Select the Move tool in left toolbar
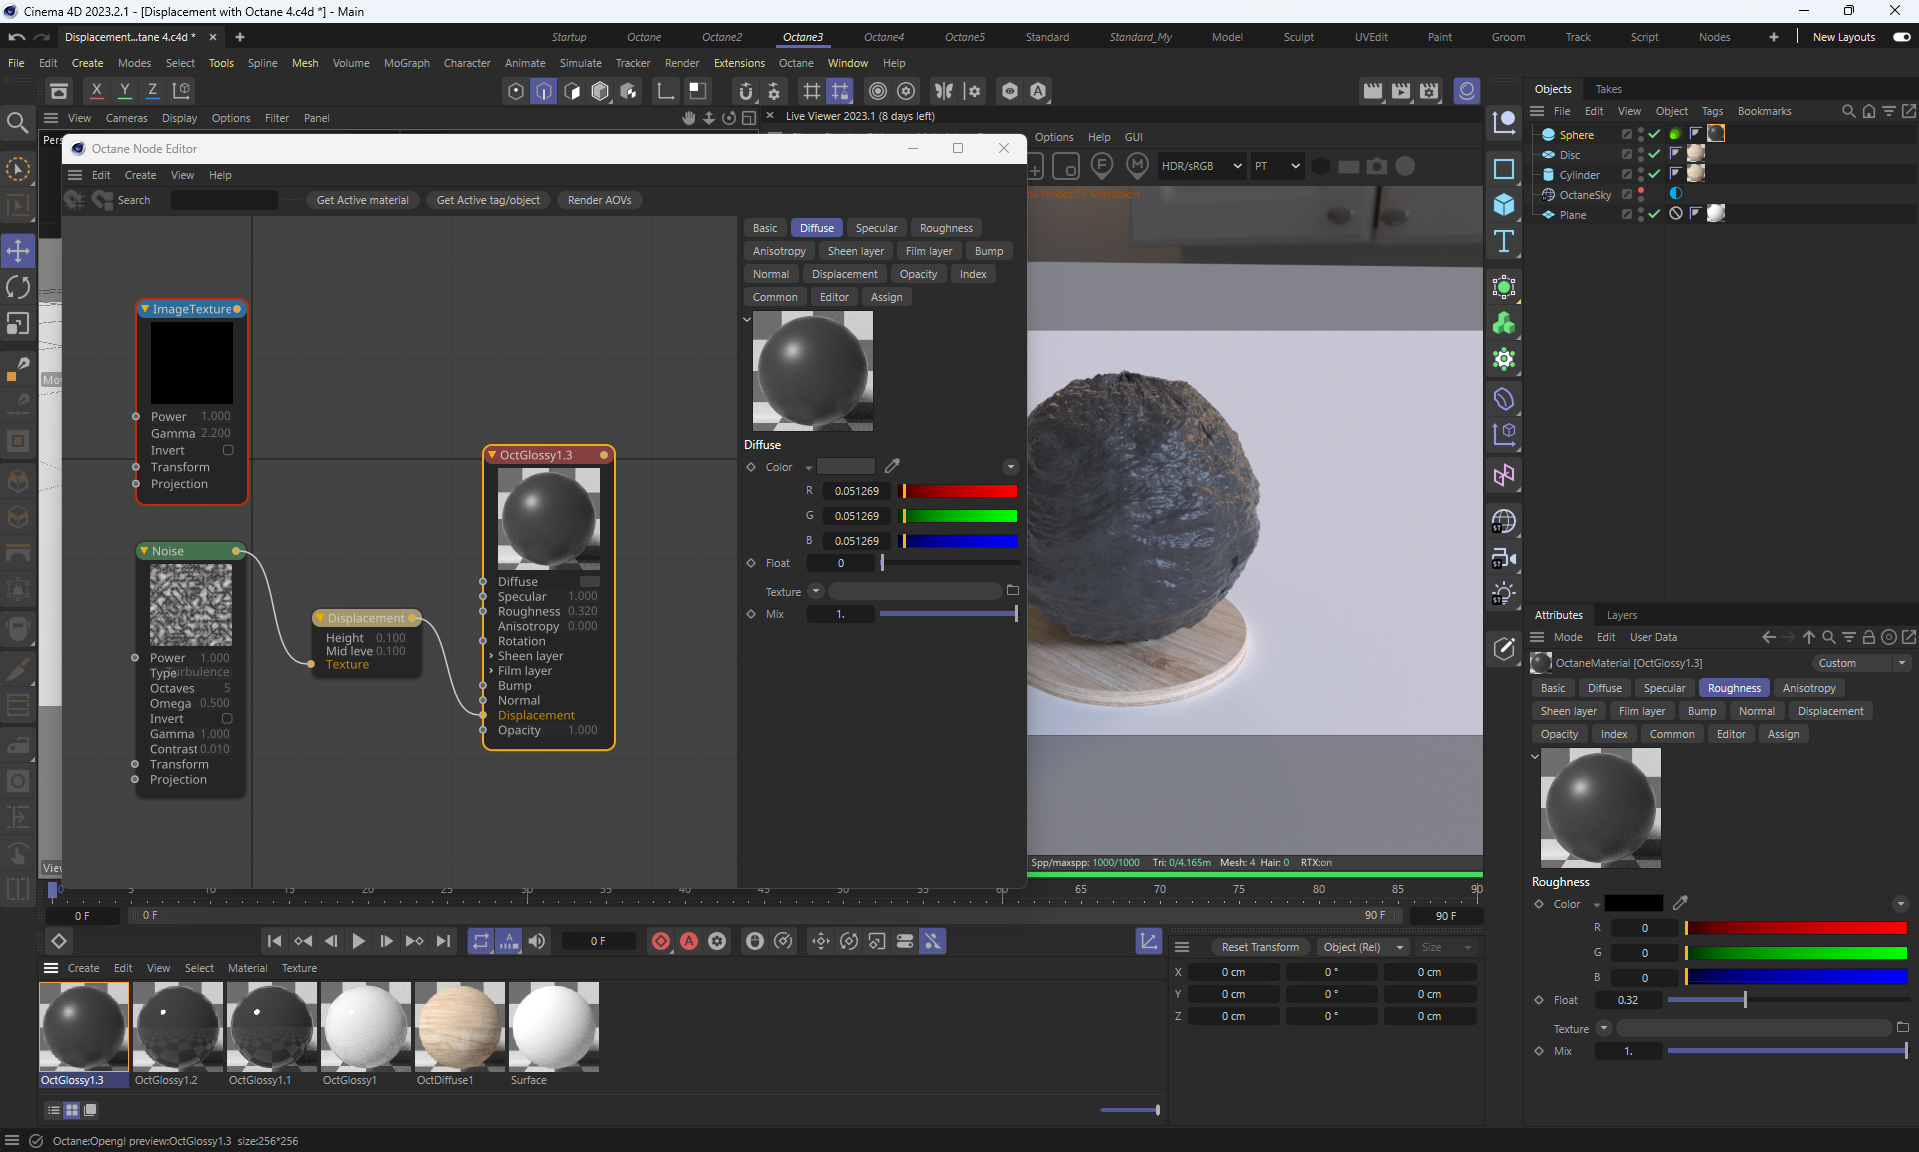Image resolution: width=1919 pixels, height=1152 pixels. point(18,250)
